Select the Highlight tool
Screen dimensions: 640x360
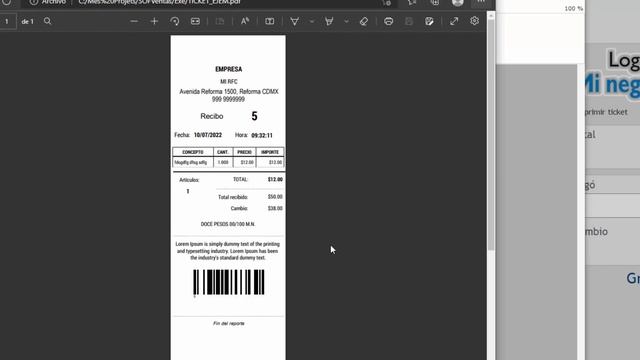[x=329, y=21]
